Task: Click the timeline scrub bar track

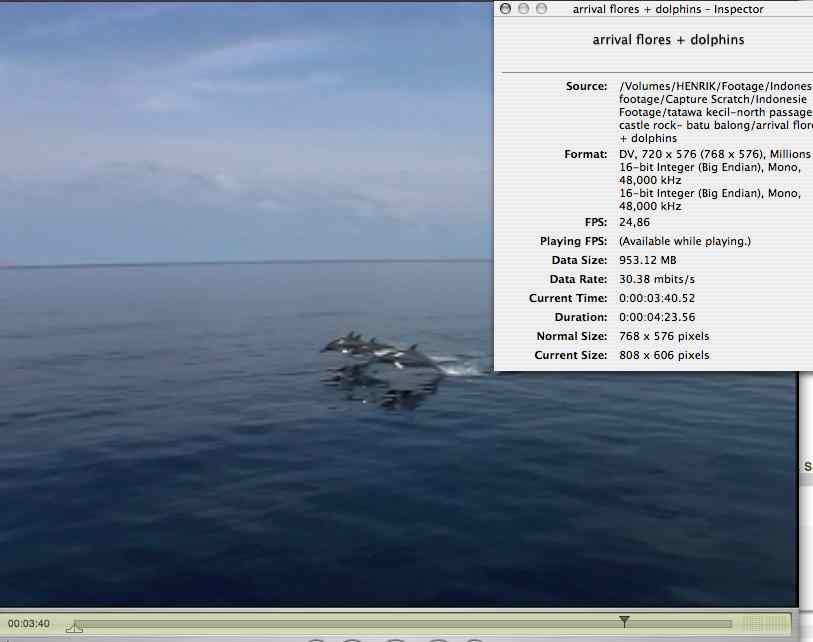Action: (x=350, y=623)
